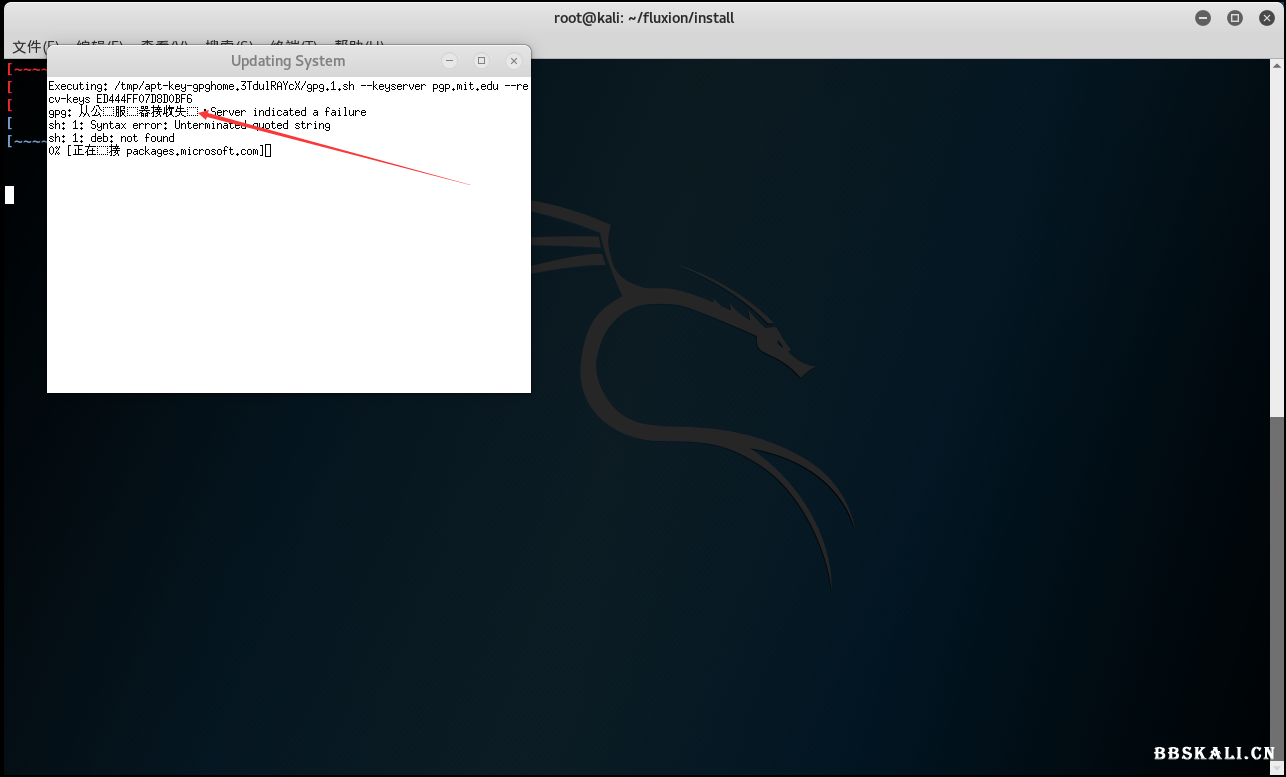Click the terminal scrollbar up arrow
This screenshot has height=777, width=1286.
(x=1279, y=66)
